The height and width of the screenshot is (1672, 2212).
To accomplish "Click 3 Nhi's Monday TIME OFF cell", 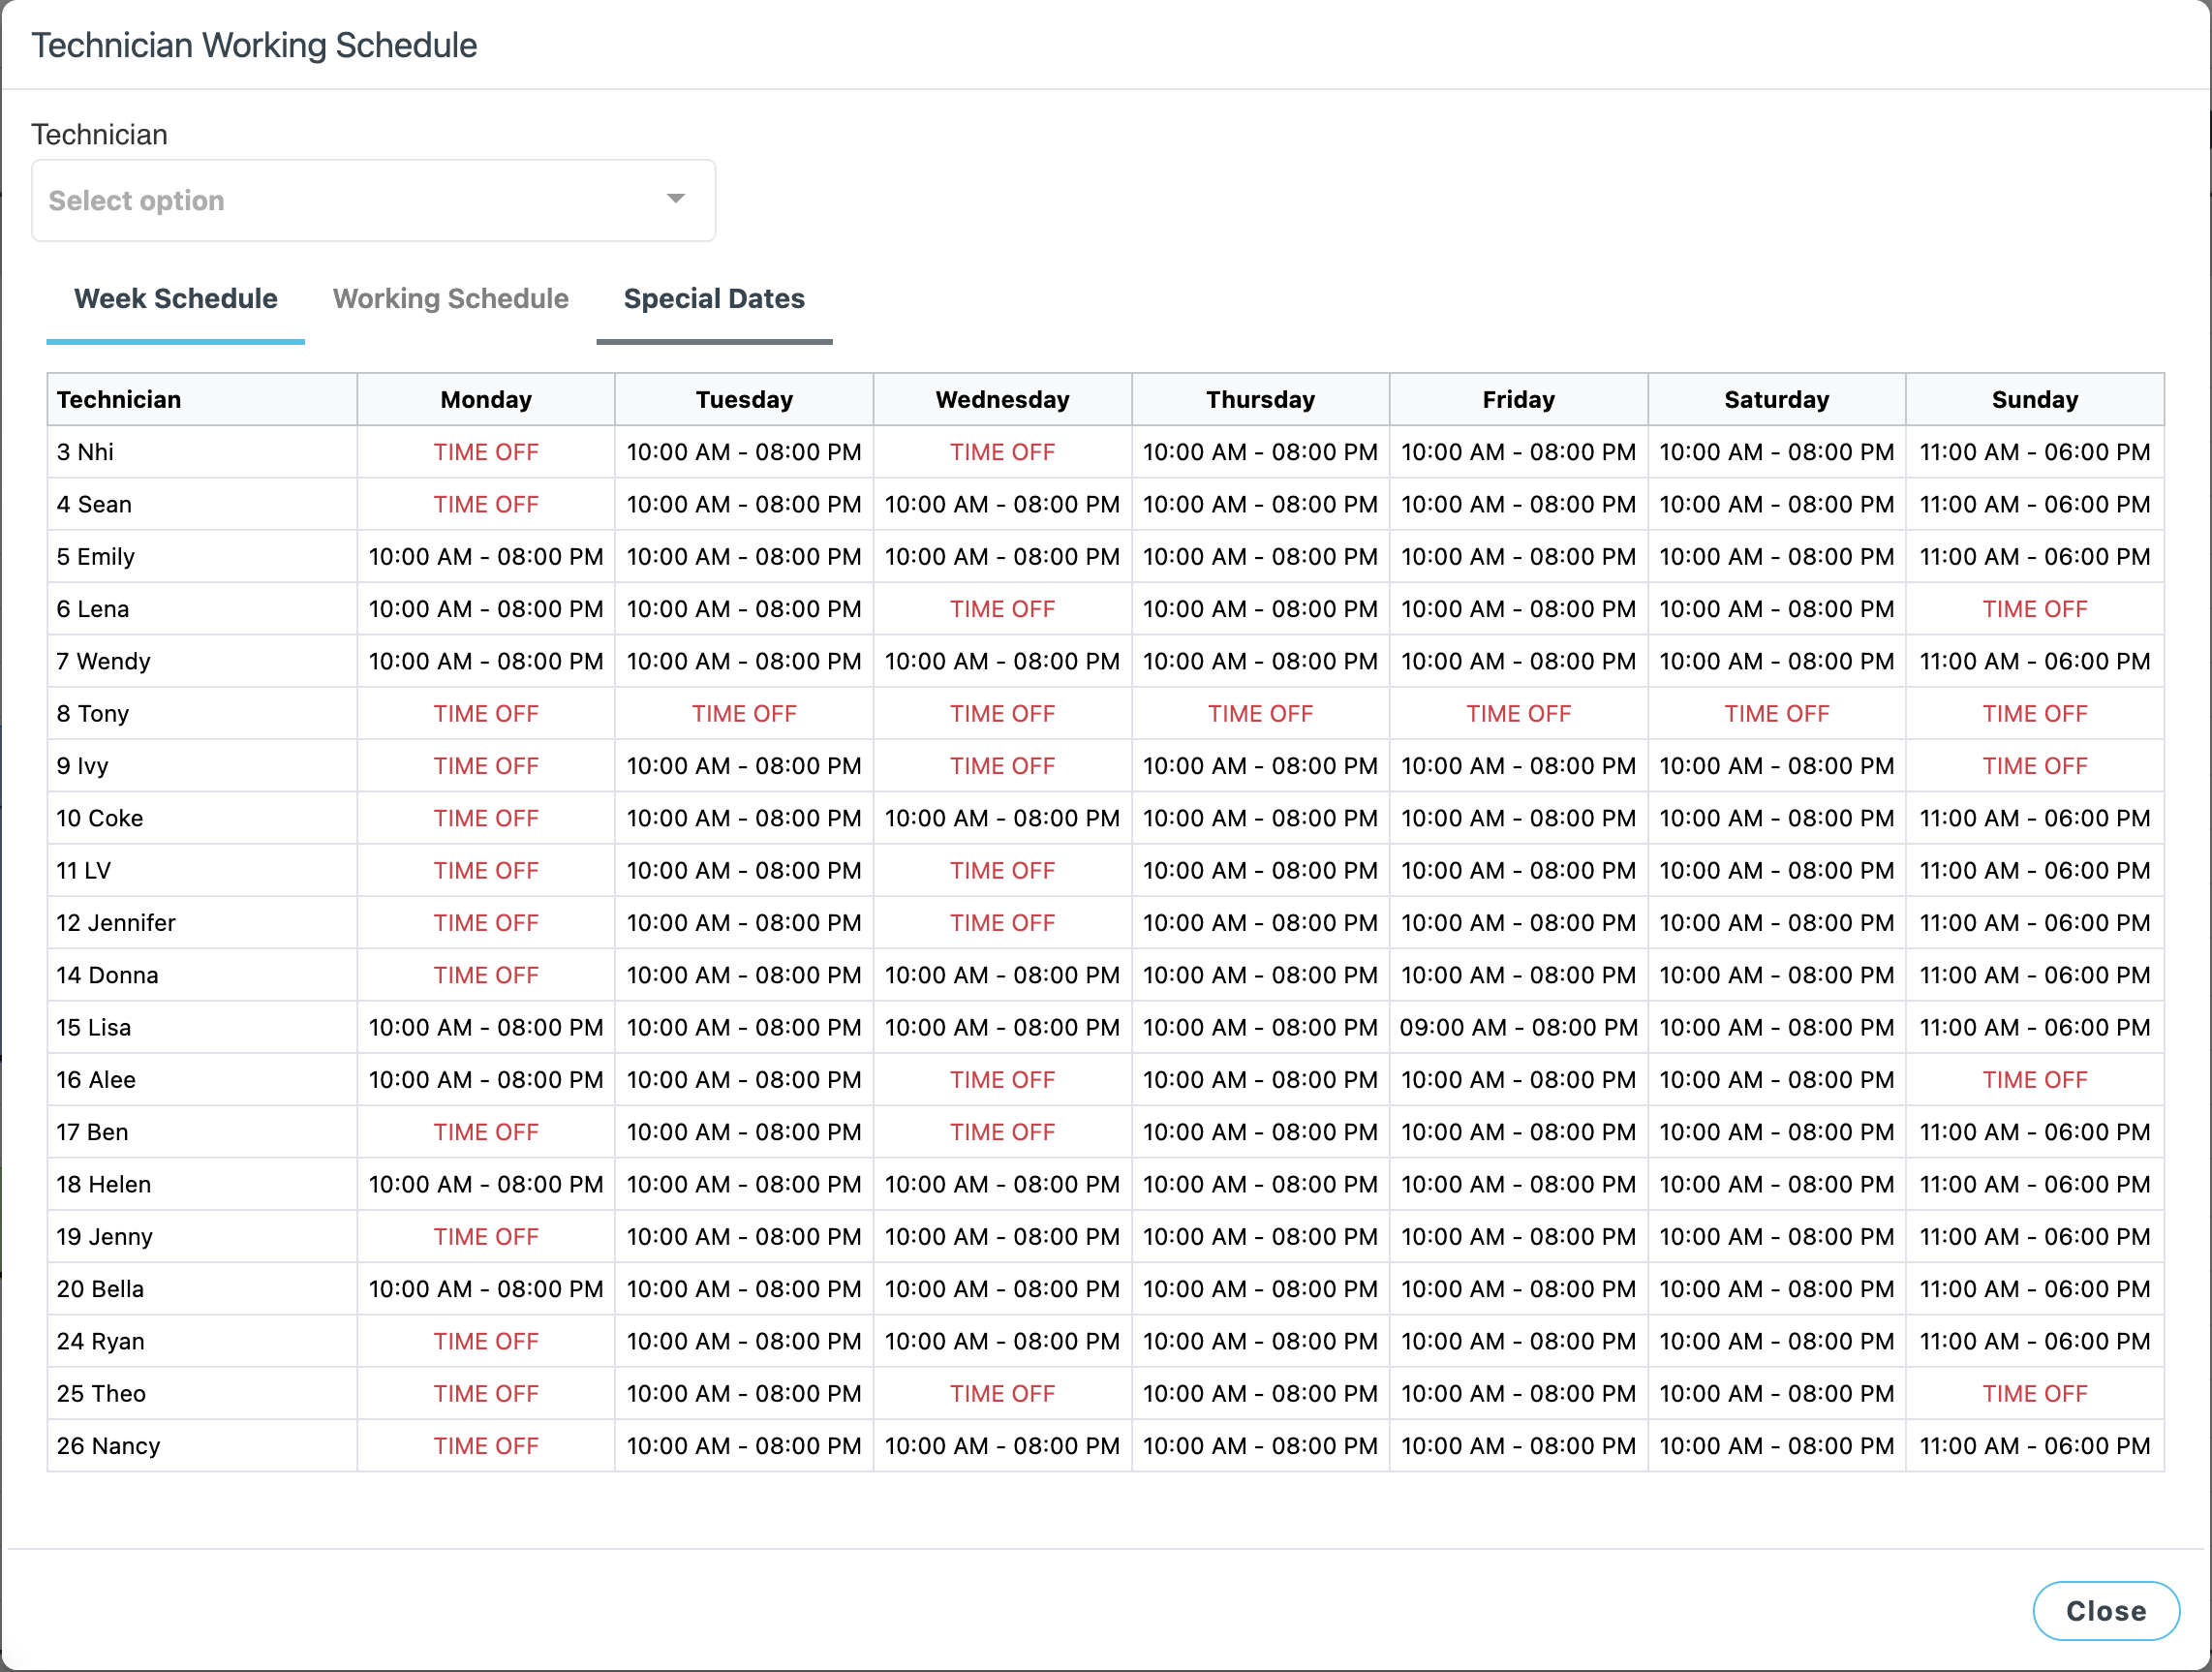I will 485,452.
